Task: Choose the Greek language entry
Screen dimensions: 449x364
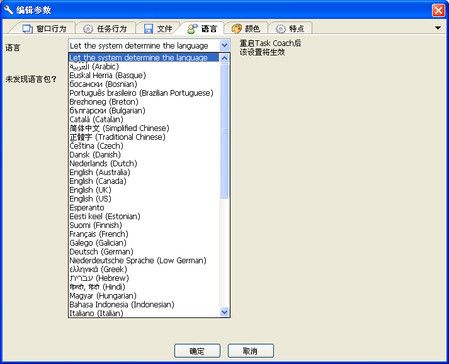Action: click(x=144, y=269)
